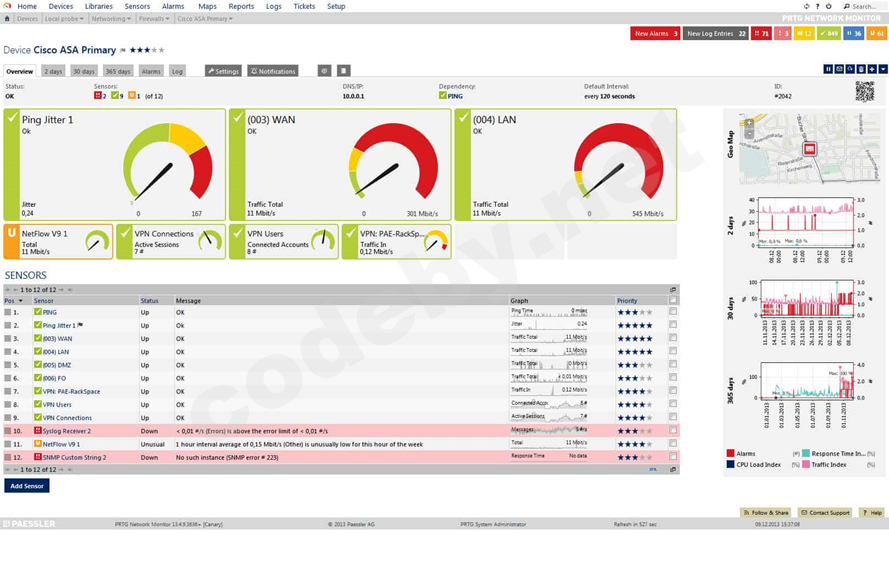Click the plus icon in device toolbar
The width and height of the screenshot is (889, 568).
[872, 69]
